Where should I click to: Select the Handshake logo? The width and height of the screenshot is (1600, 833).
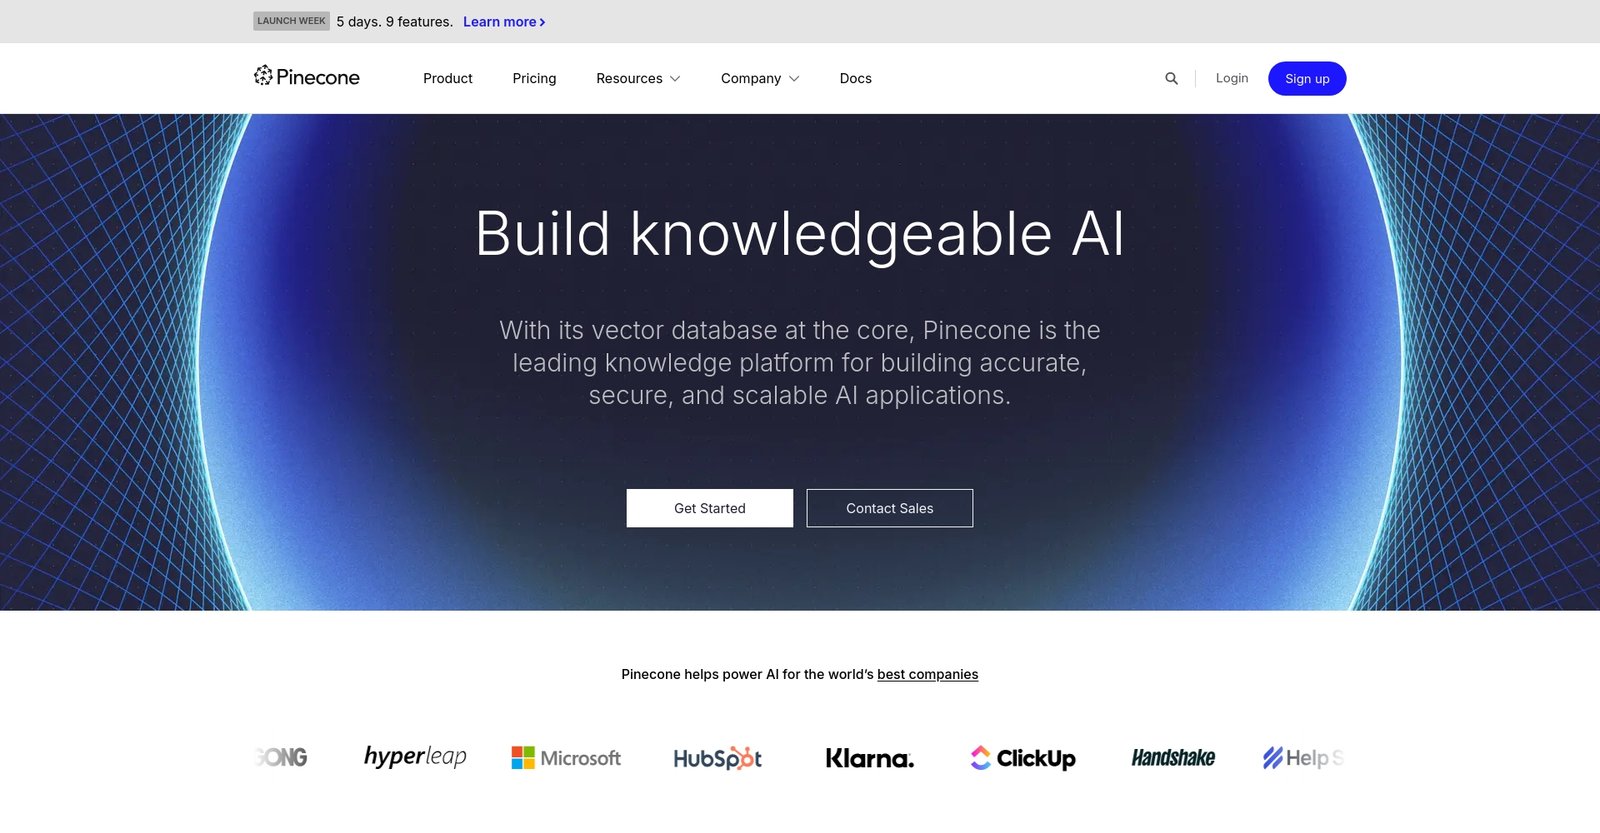coord(1173,758)
